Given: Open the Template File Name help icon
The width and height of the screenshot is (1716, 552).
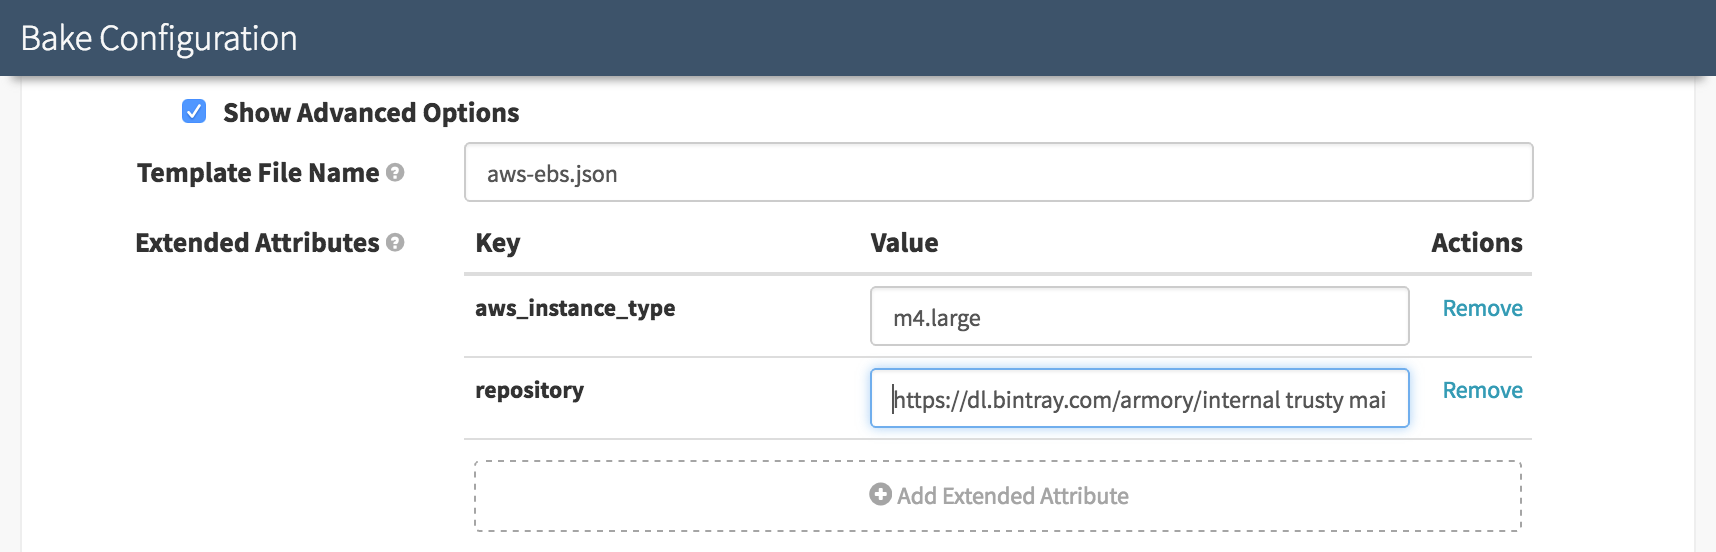Looking at the screenshot, I should 395,173.
